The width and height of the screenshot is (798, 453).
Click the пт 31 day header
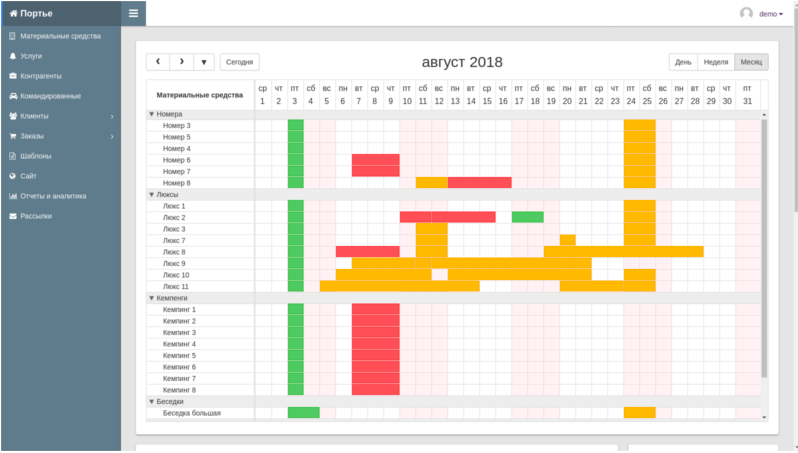click(747, 95)
